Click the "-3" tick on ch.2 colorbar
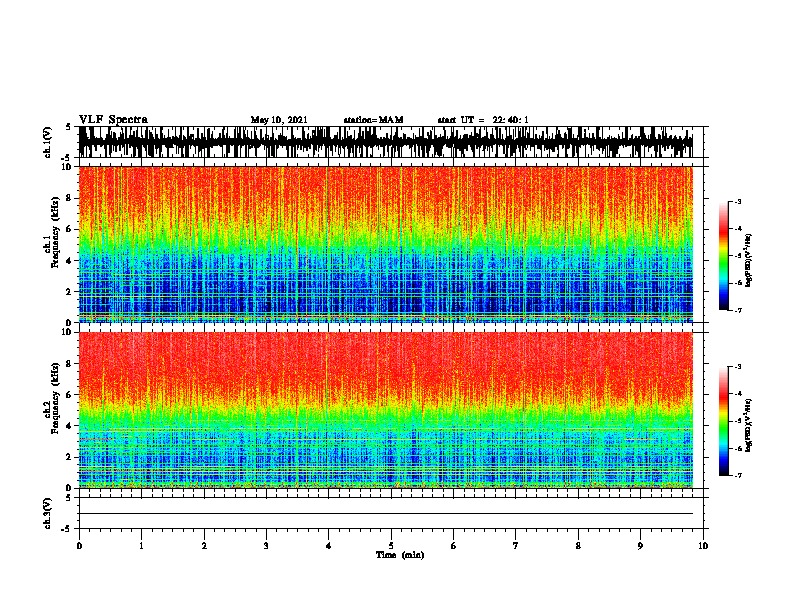The image size is (792, 612). 738,367
